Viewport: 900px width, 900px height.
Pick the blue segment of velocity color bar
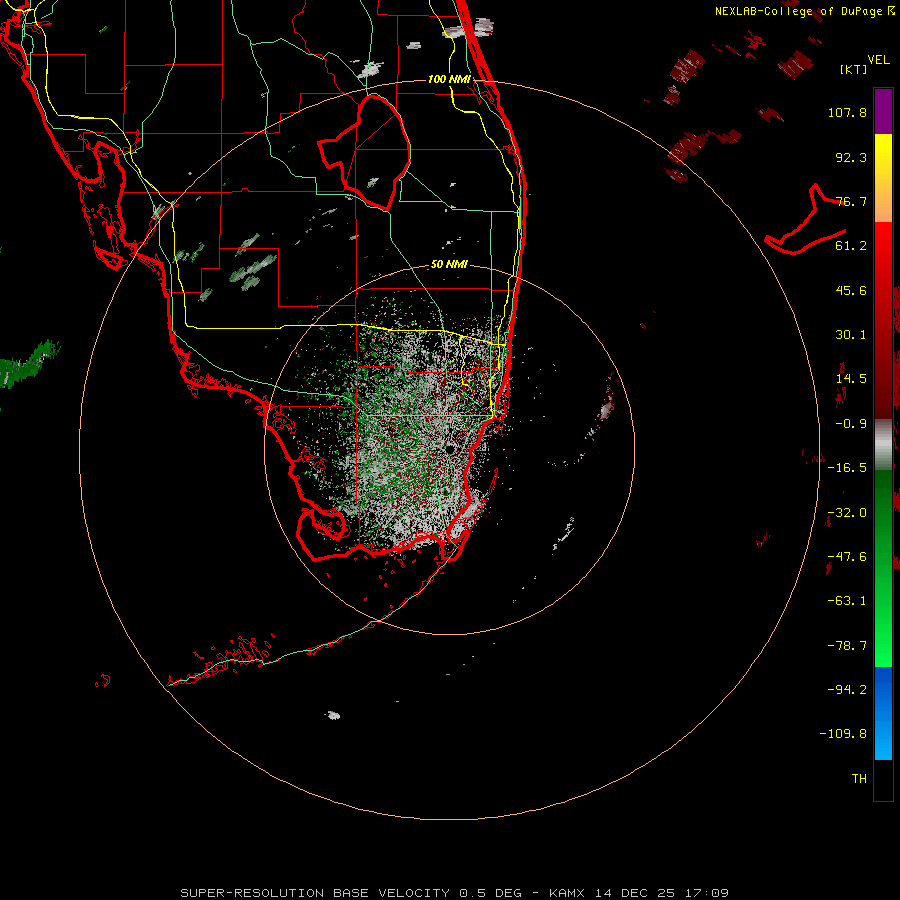[x=883, y=713]
